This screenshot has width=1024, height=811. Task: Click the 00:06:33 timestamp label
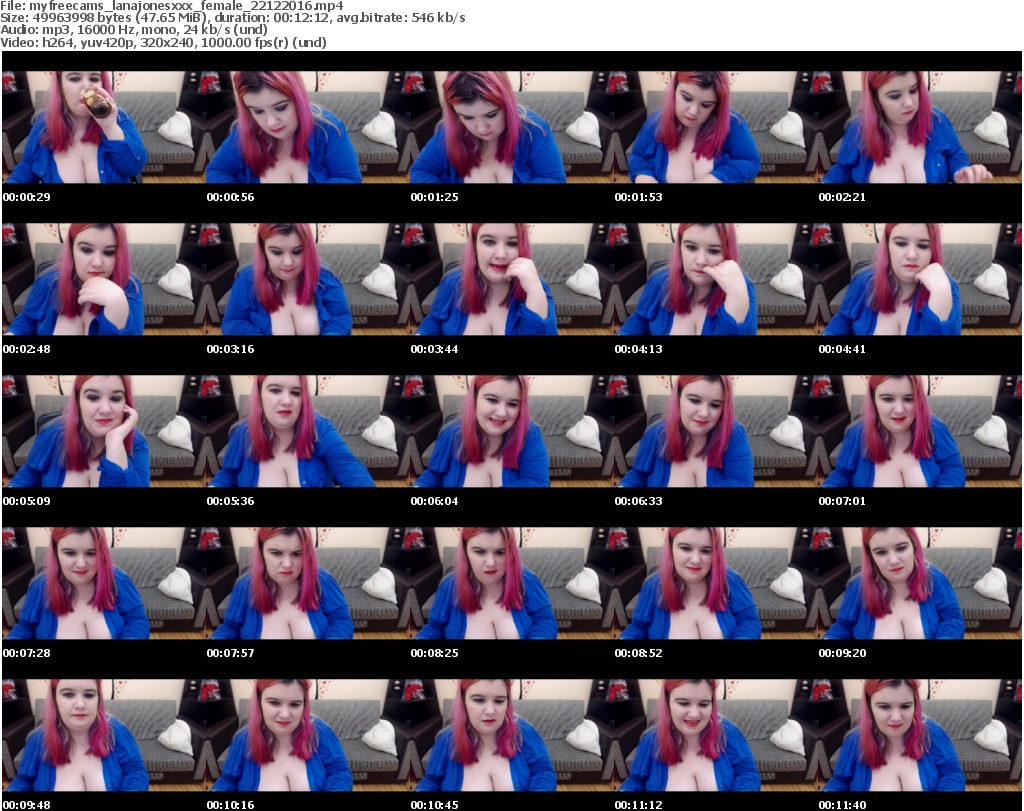coord(638,501)
